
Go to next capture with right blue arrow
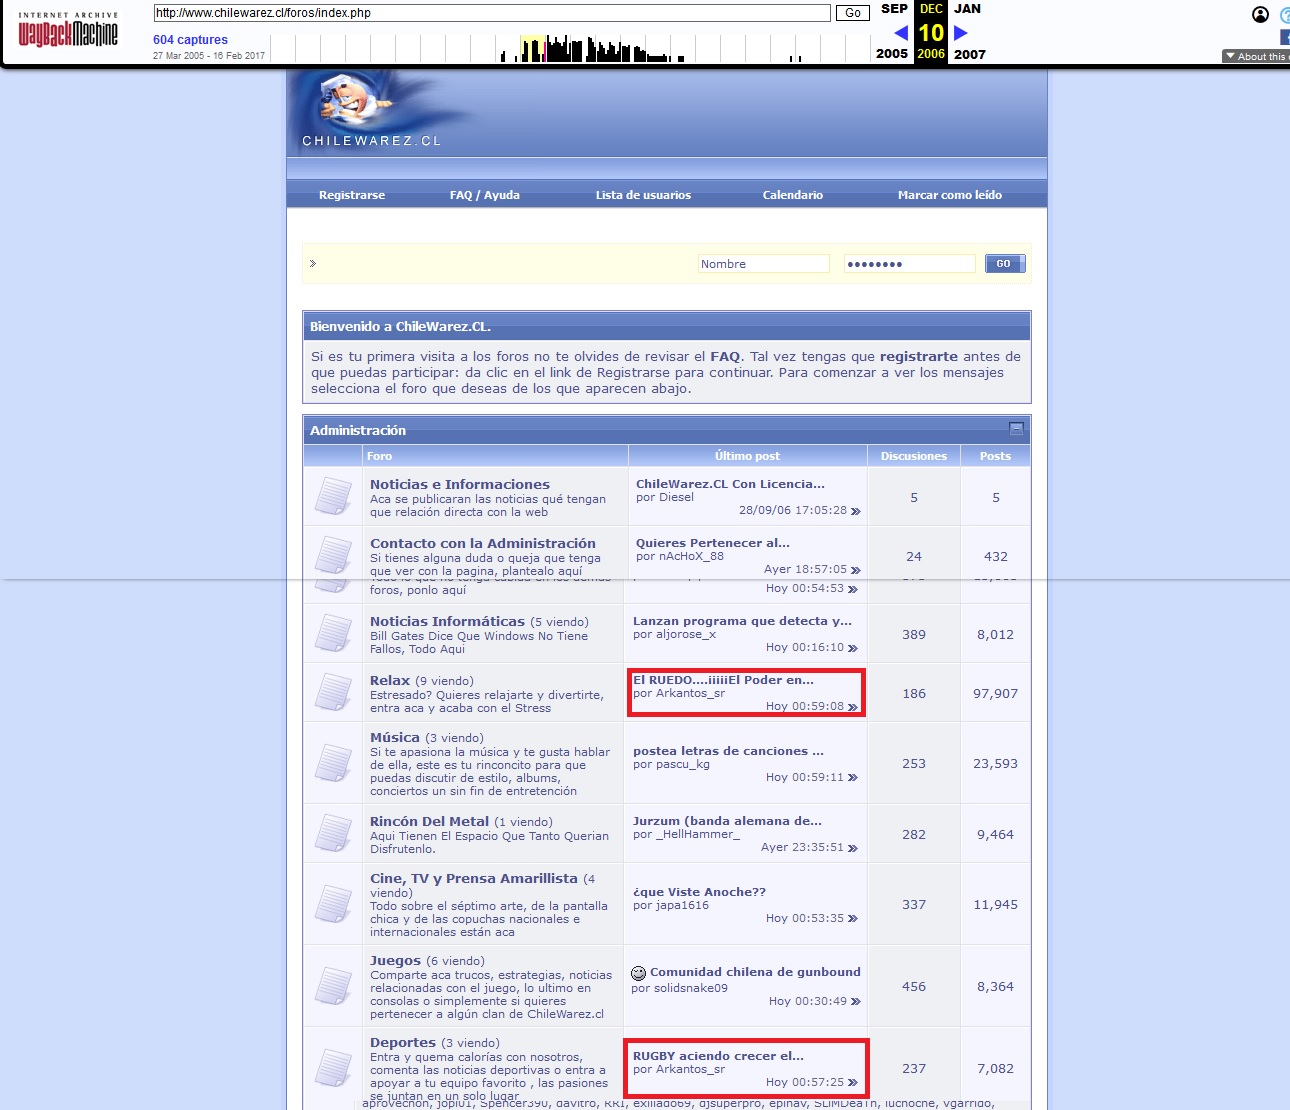pyautogui.click(x=961, y=33)
